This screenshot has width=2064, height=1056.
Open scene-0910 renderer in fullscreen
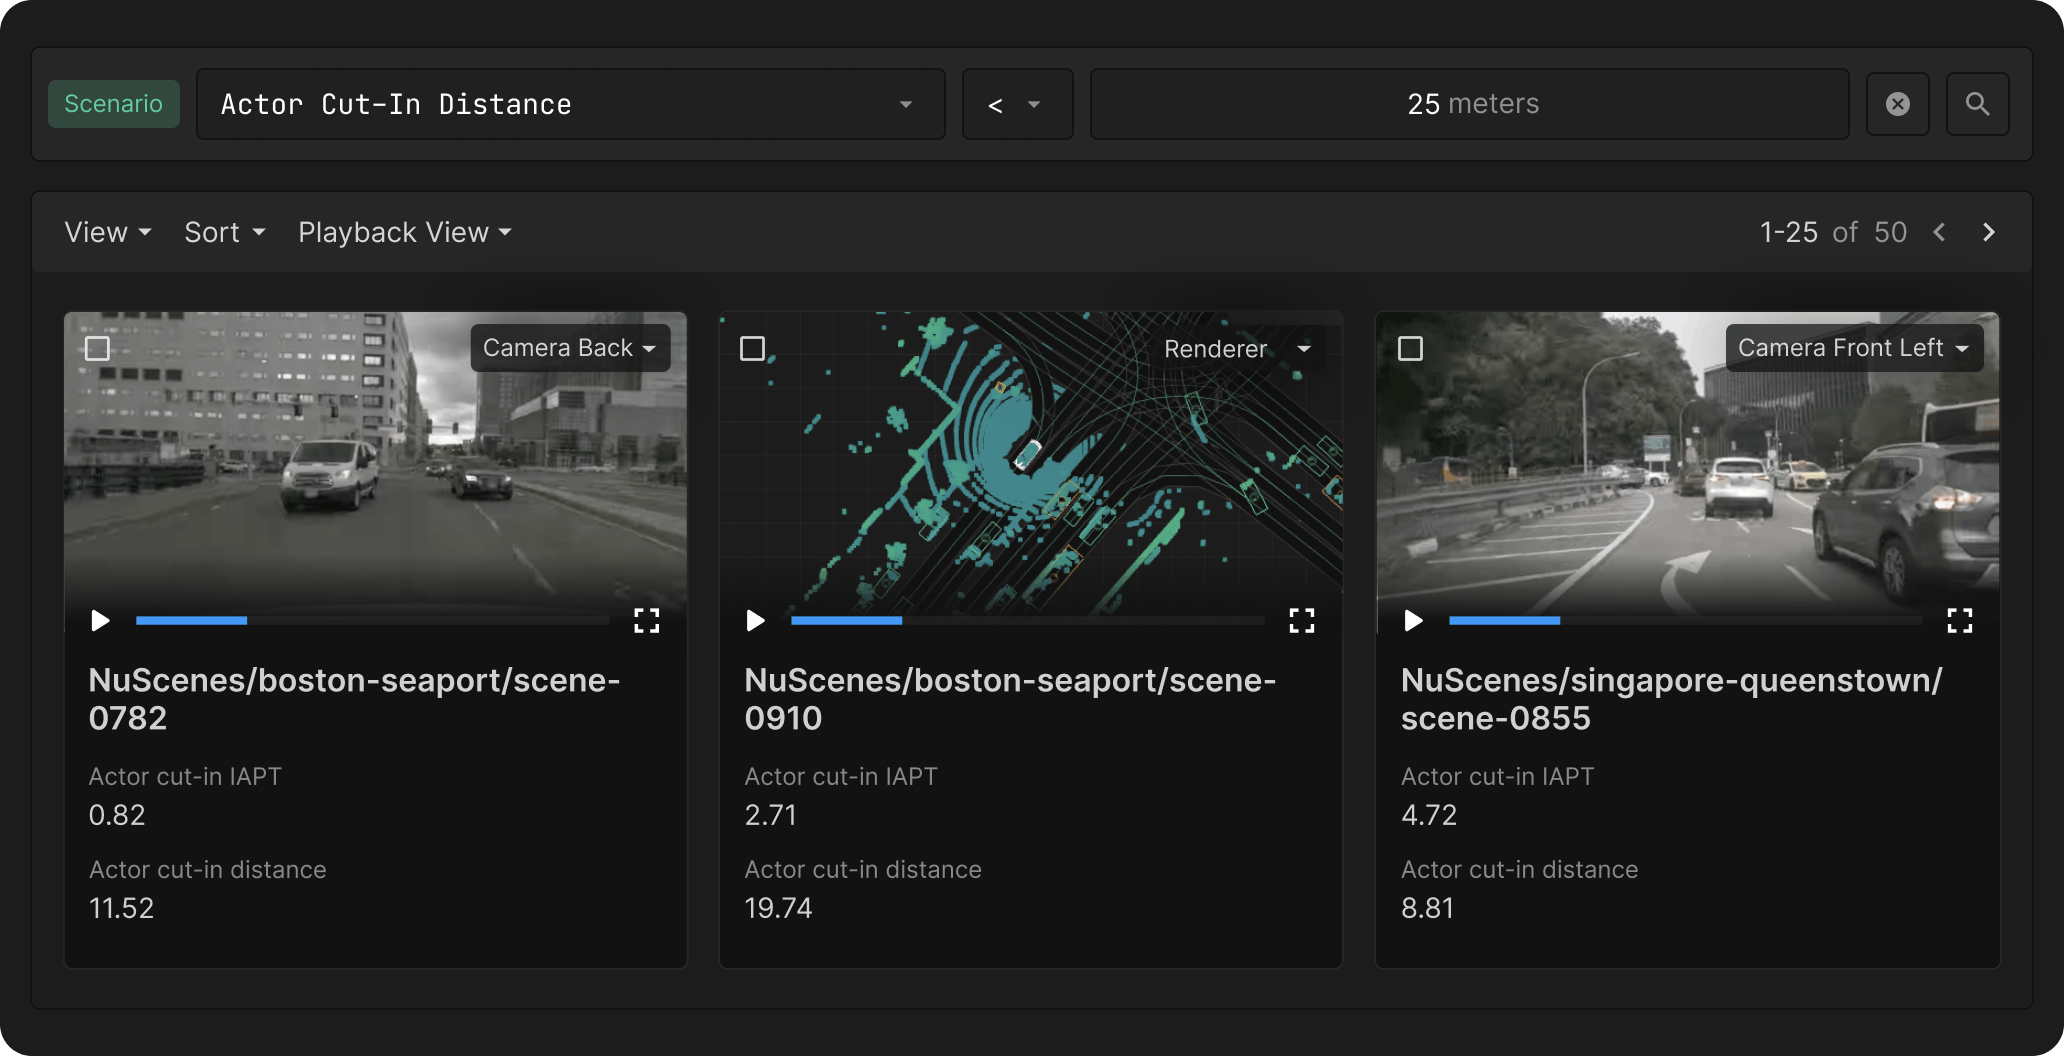1302,621
